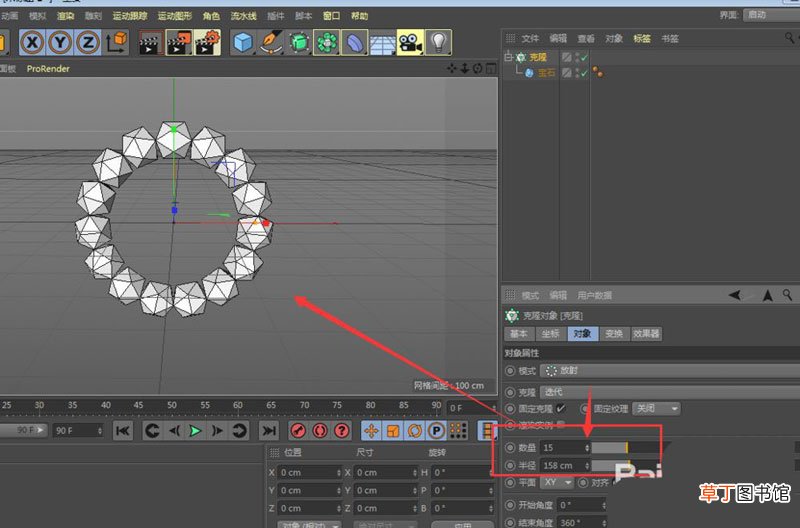Image resolution: width=800 pixels, height=528 pixels.
Task: Toggle 克隆 object enable green checkmark
Action: [x=584, y=57]
